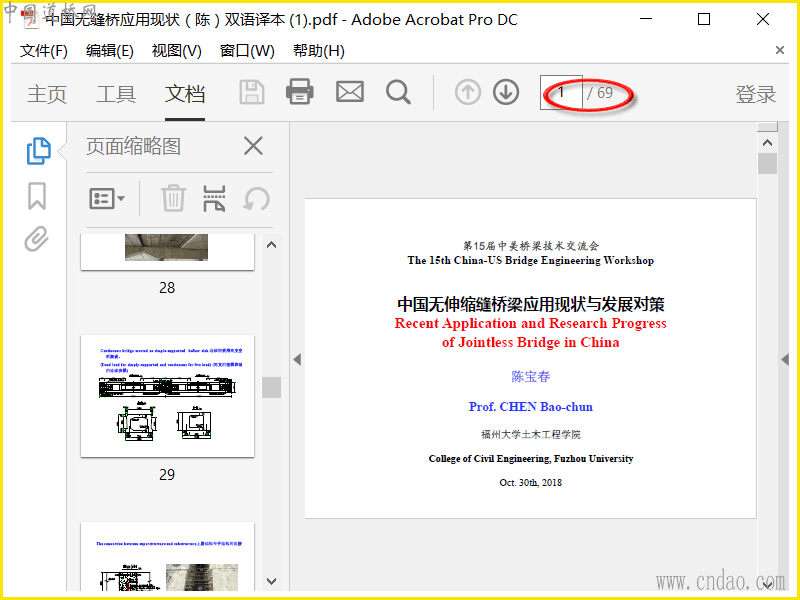Click the 页面缩略图 panel title
The height and width of the screenshot is (600, 800).
click(133, 146)
